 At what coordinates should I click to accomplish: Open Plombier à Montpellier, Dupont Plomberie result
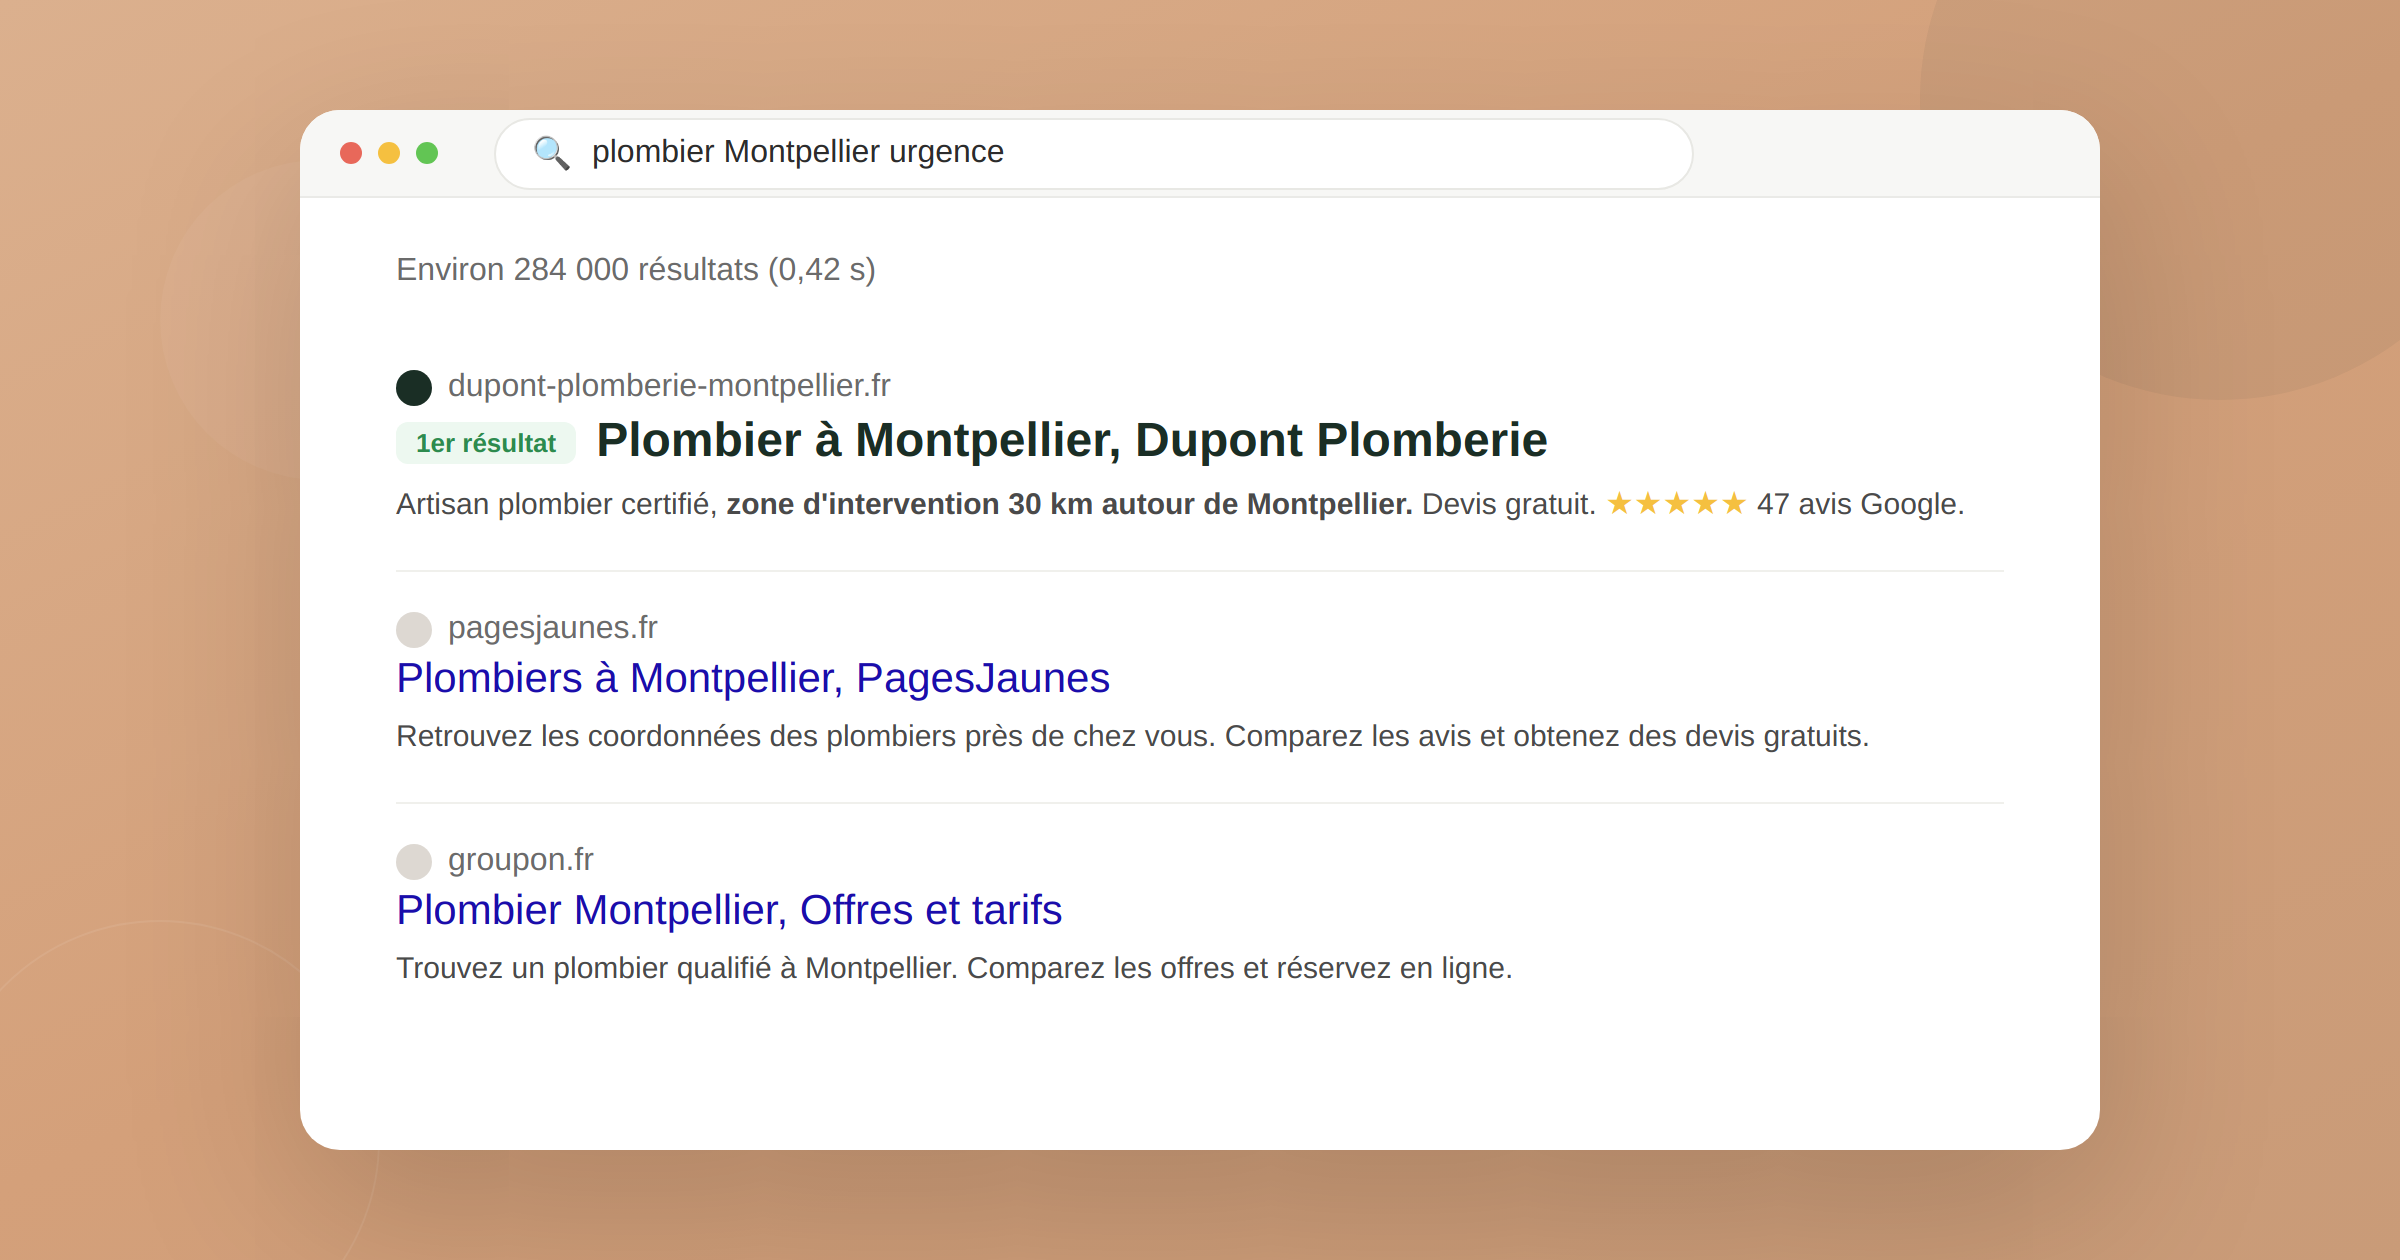1071,440
